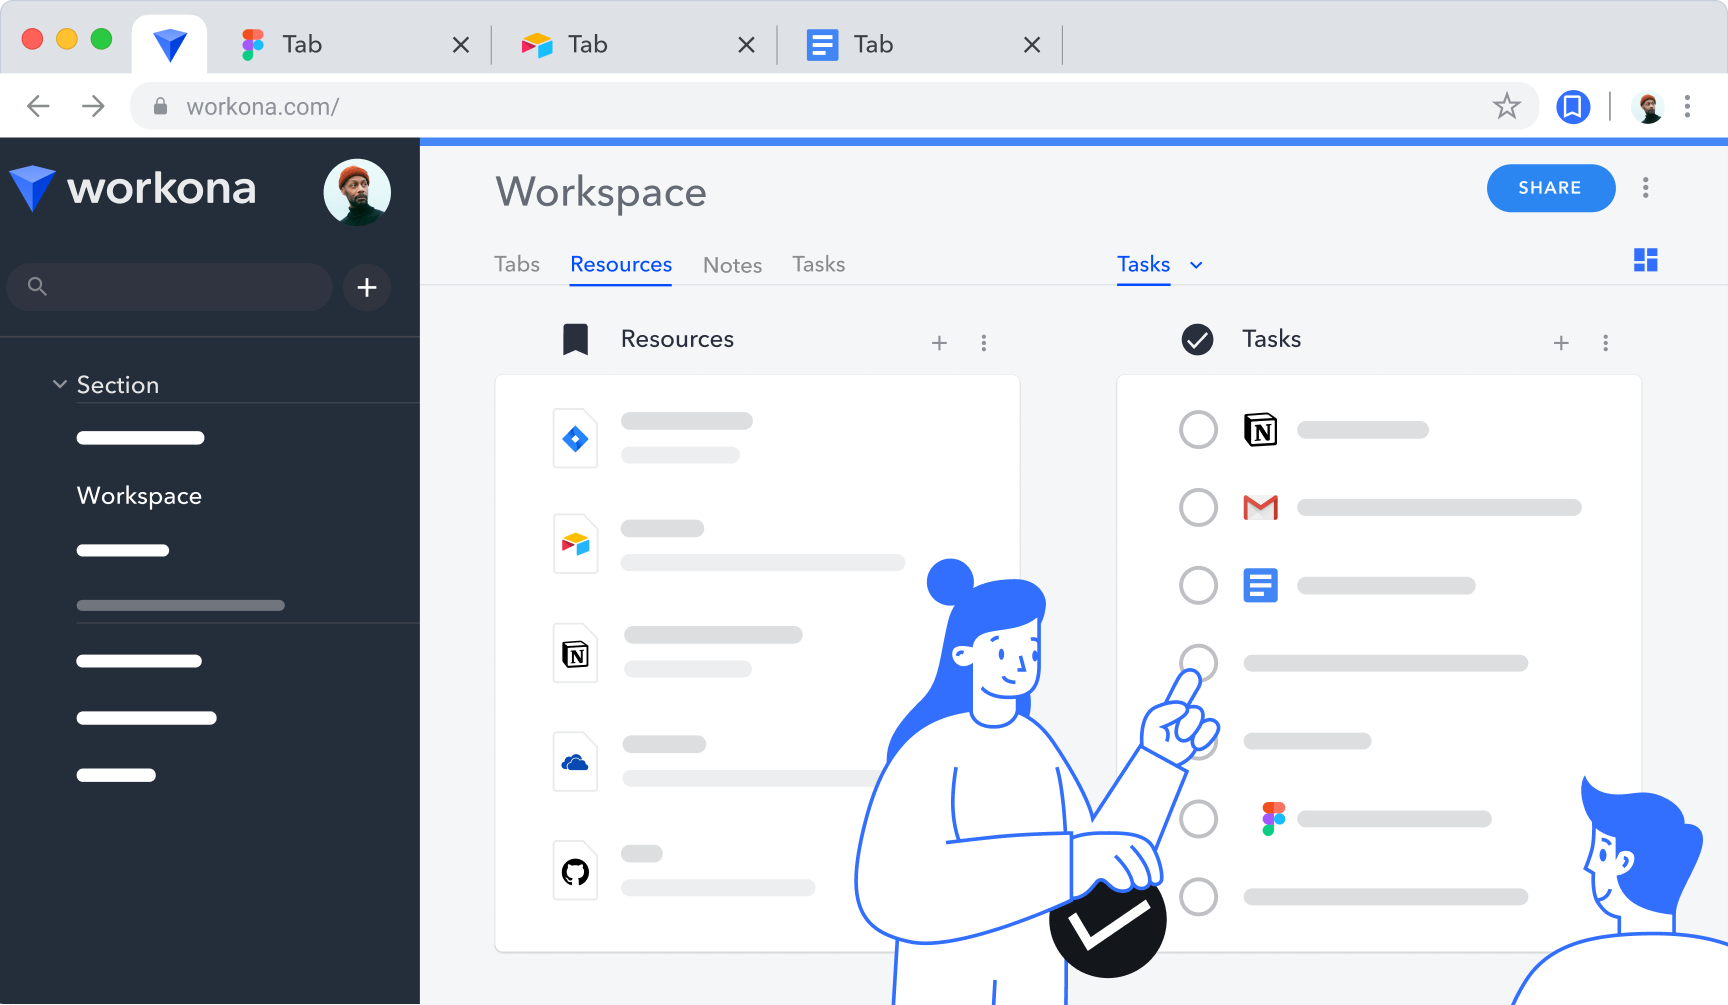The image size is (1728, 1005).
Task: Add a new resource with the plus icon
Action: 939,343
